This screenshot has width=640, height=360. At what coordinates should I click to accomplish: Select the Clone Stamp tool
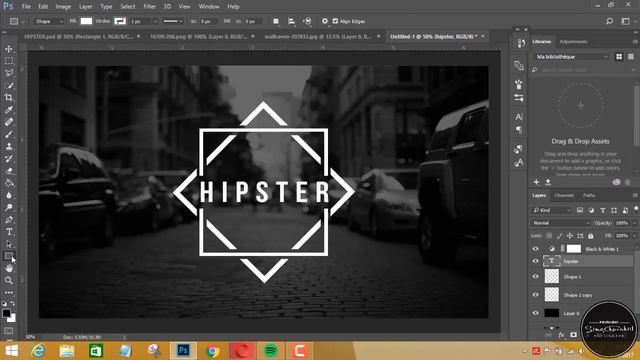click(9, 147)
